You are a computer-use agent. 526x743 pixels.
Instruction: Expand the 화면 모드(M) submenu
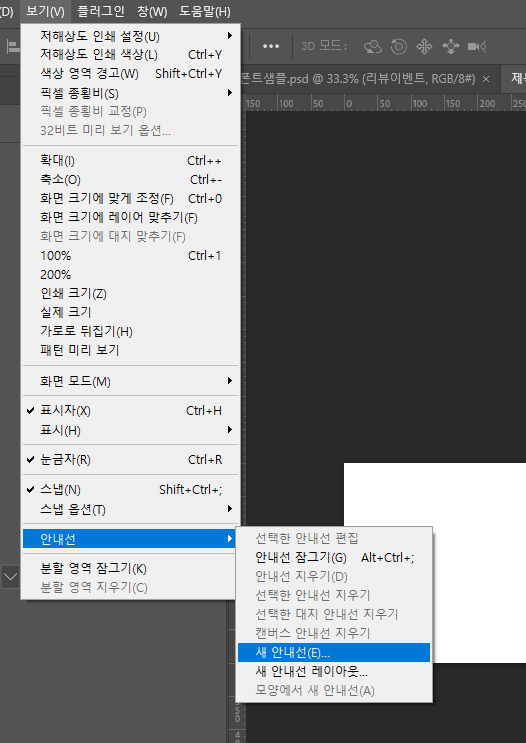[131, 381]
